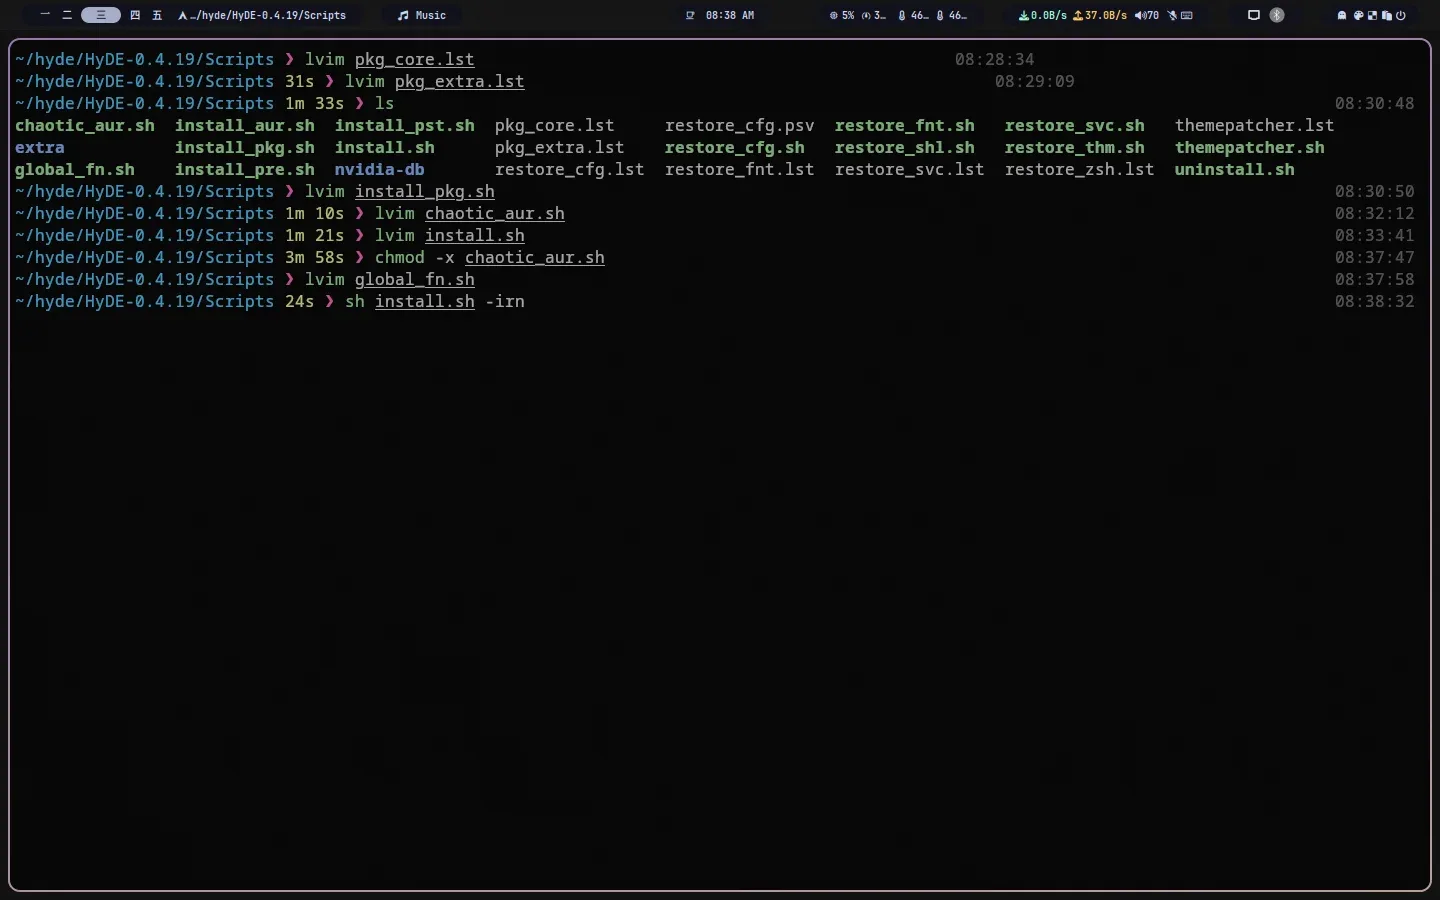Click "restore_fnt.sh" in the file listing
This screenshot has height=900, width=1440.
tap(905, 125)
